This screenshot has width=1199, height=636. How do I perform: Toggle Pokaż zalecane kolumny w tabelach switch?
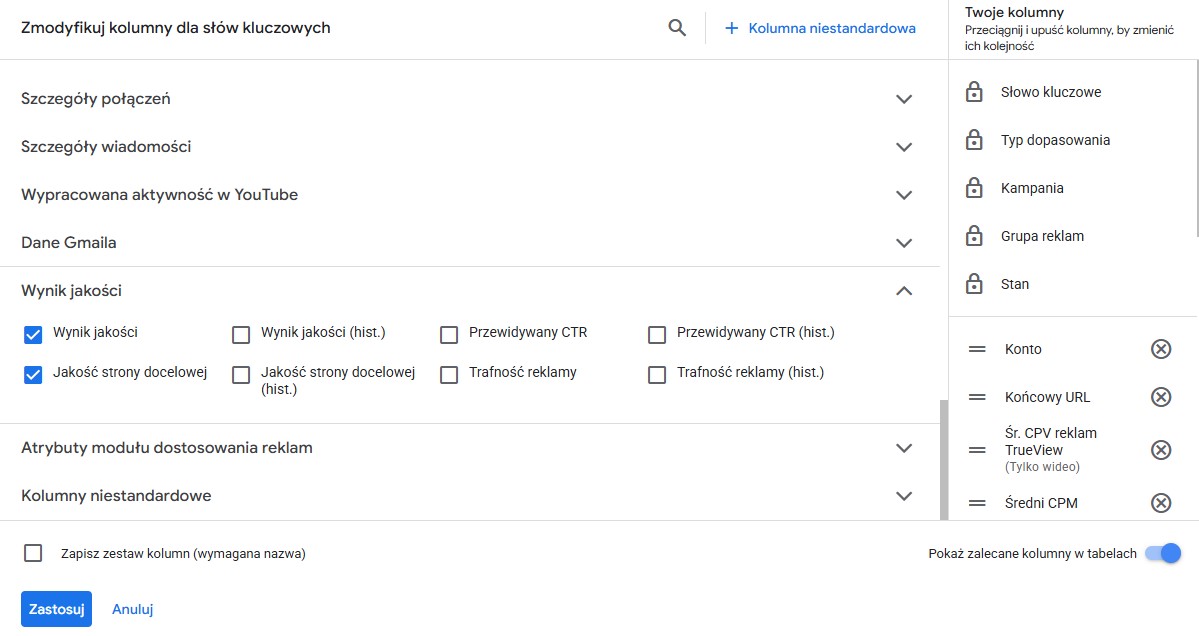(1162, 553)
